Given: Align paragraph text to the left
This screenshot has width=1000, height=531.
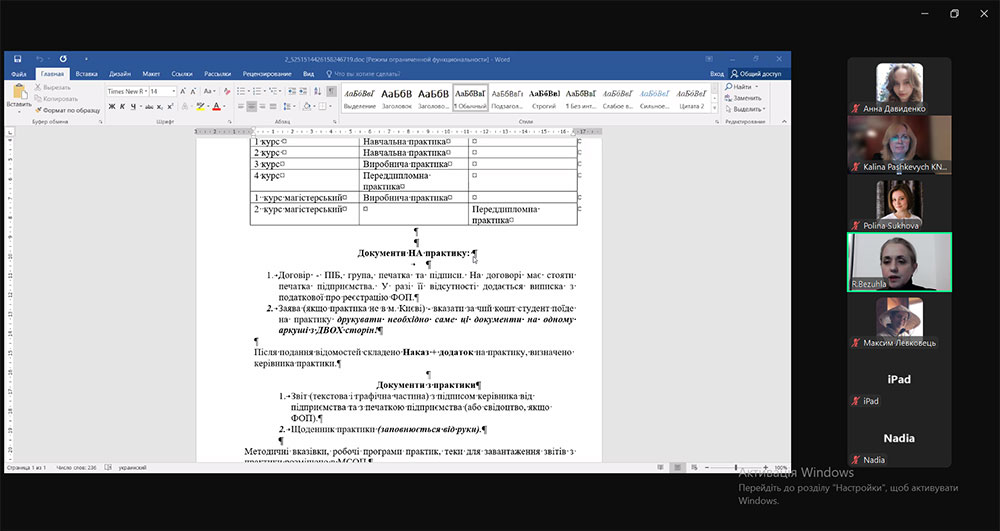Looking at the screenshot, I should click(x=241, y=106).
